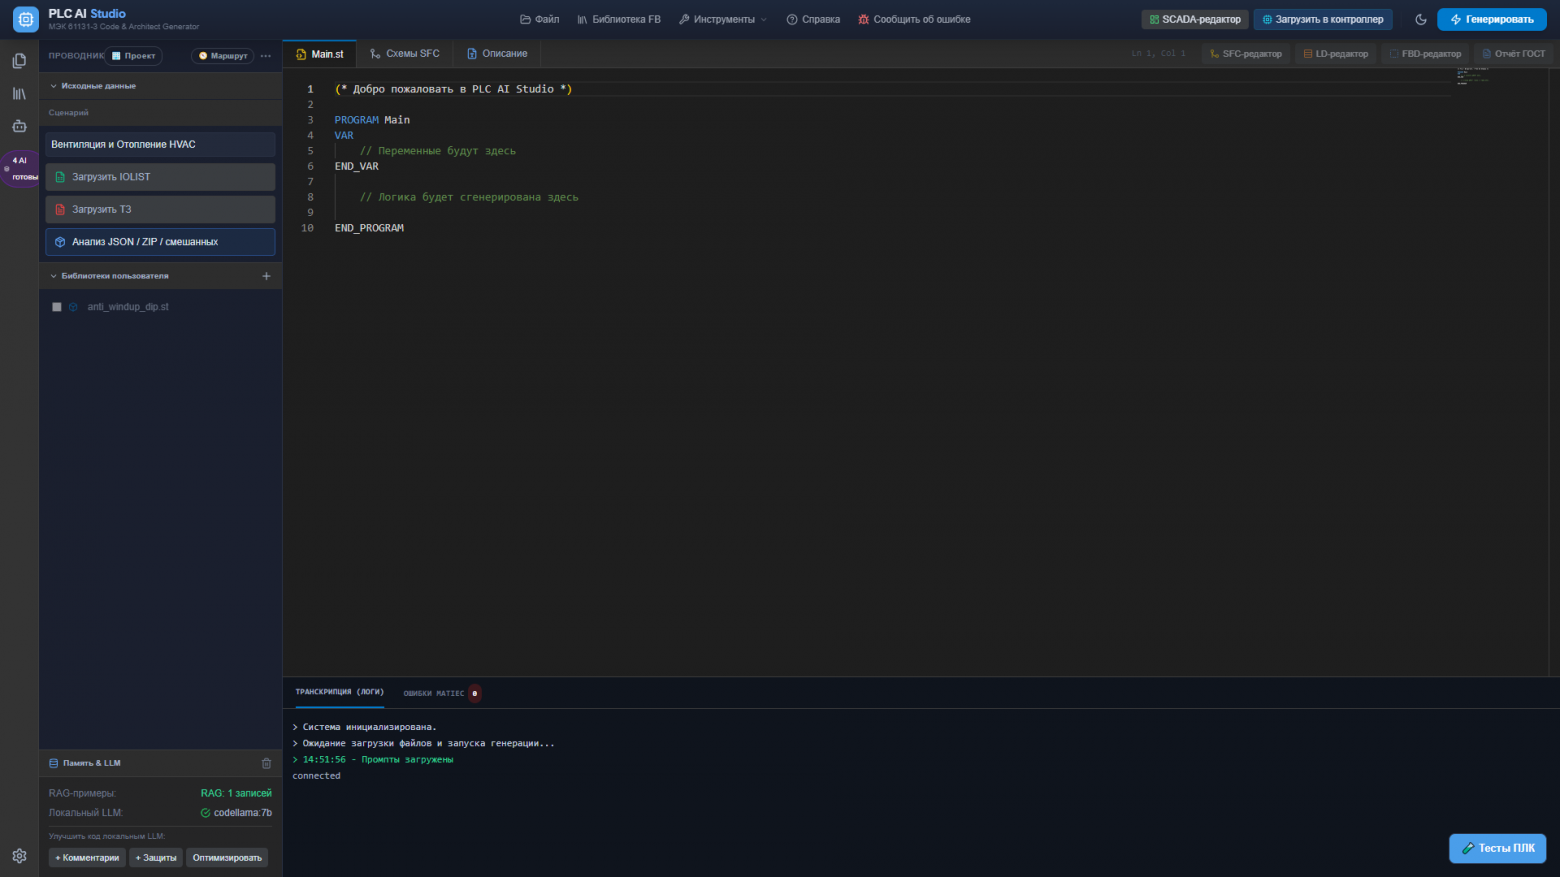Open the 'Файл' menu
Viewport: 1560px width, 877px height.
(x=540, y=19)
